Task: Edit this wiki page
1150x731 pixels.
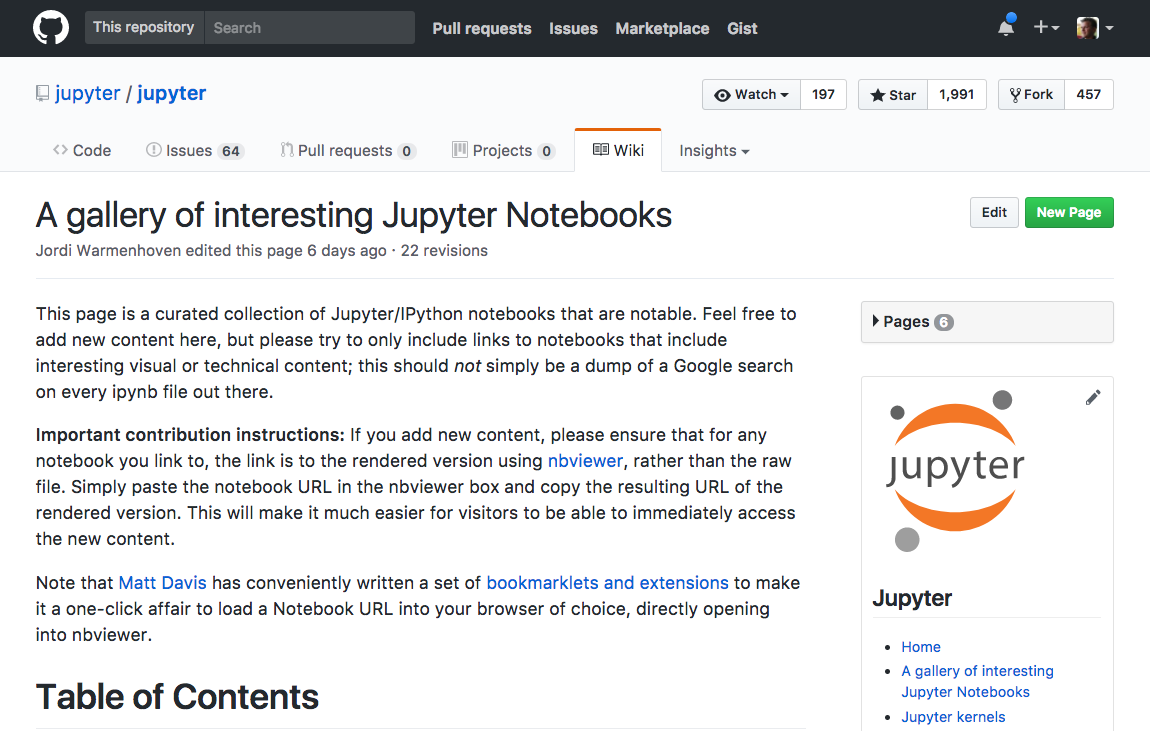Action: coord(994,212)
